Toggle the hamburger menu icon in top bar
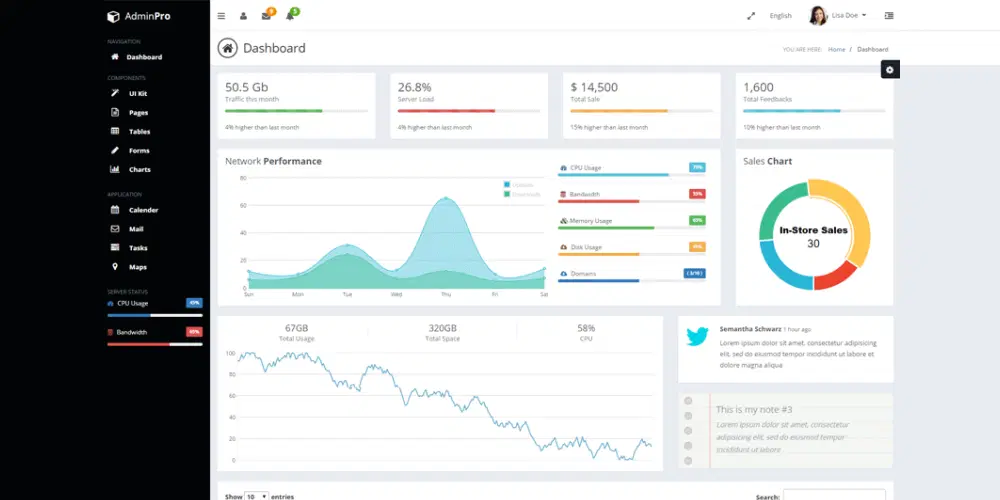Screen dimensions: 1000x500 [221, 16]
